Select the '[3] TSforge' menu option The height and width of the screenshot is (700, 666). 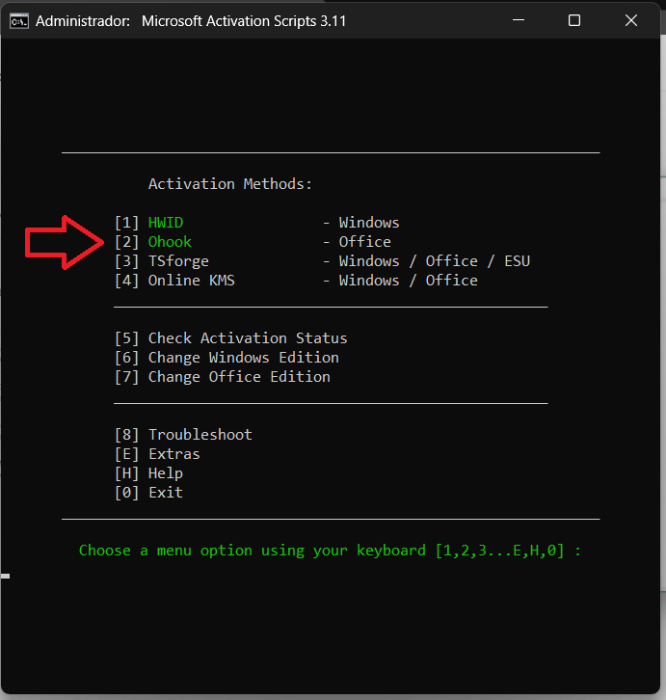(162, 261)
